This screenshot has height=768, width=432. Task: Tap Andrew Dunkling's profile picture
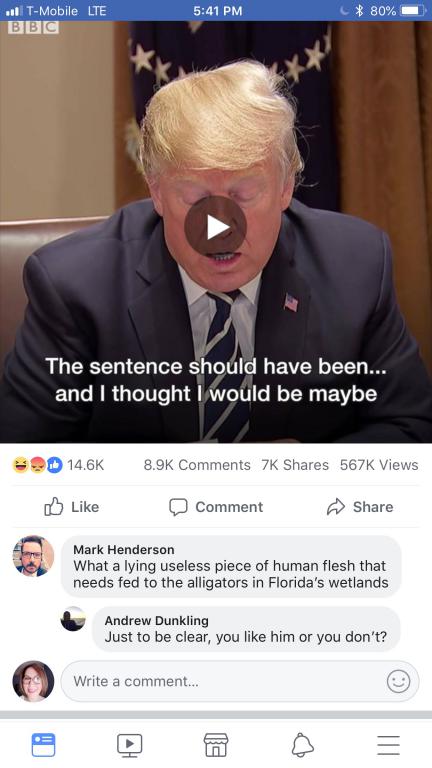[73, 619]
